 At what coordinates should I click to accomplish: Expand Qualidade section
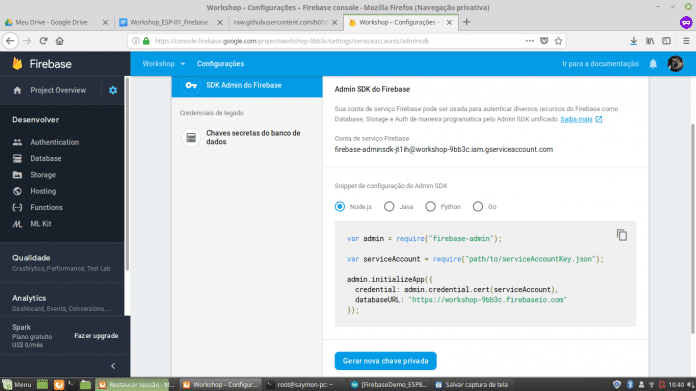(62, 262)
